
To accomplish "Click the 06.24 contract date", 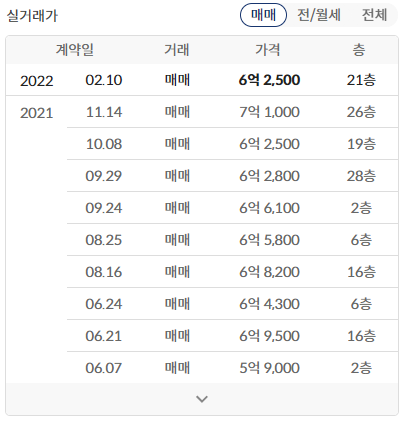I will click(x=104, y=304).
